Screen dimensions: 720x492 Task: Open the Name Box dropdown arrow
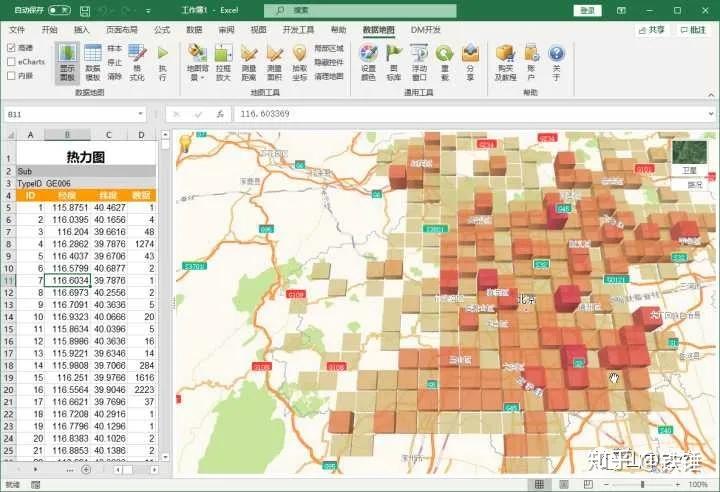click(x=140, y=114)
